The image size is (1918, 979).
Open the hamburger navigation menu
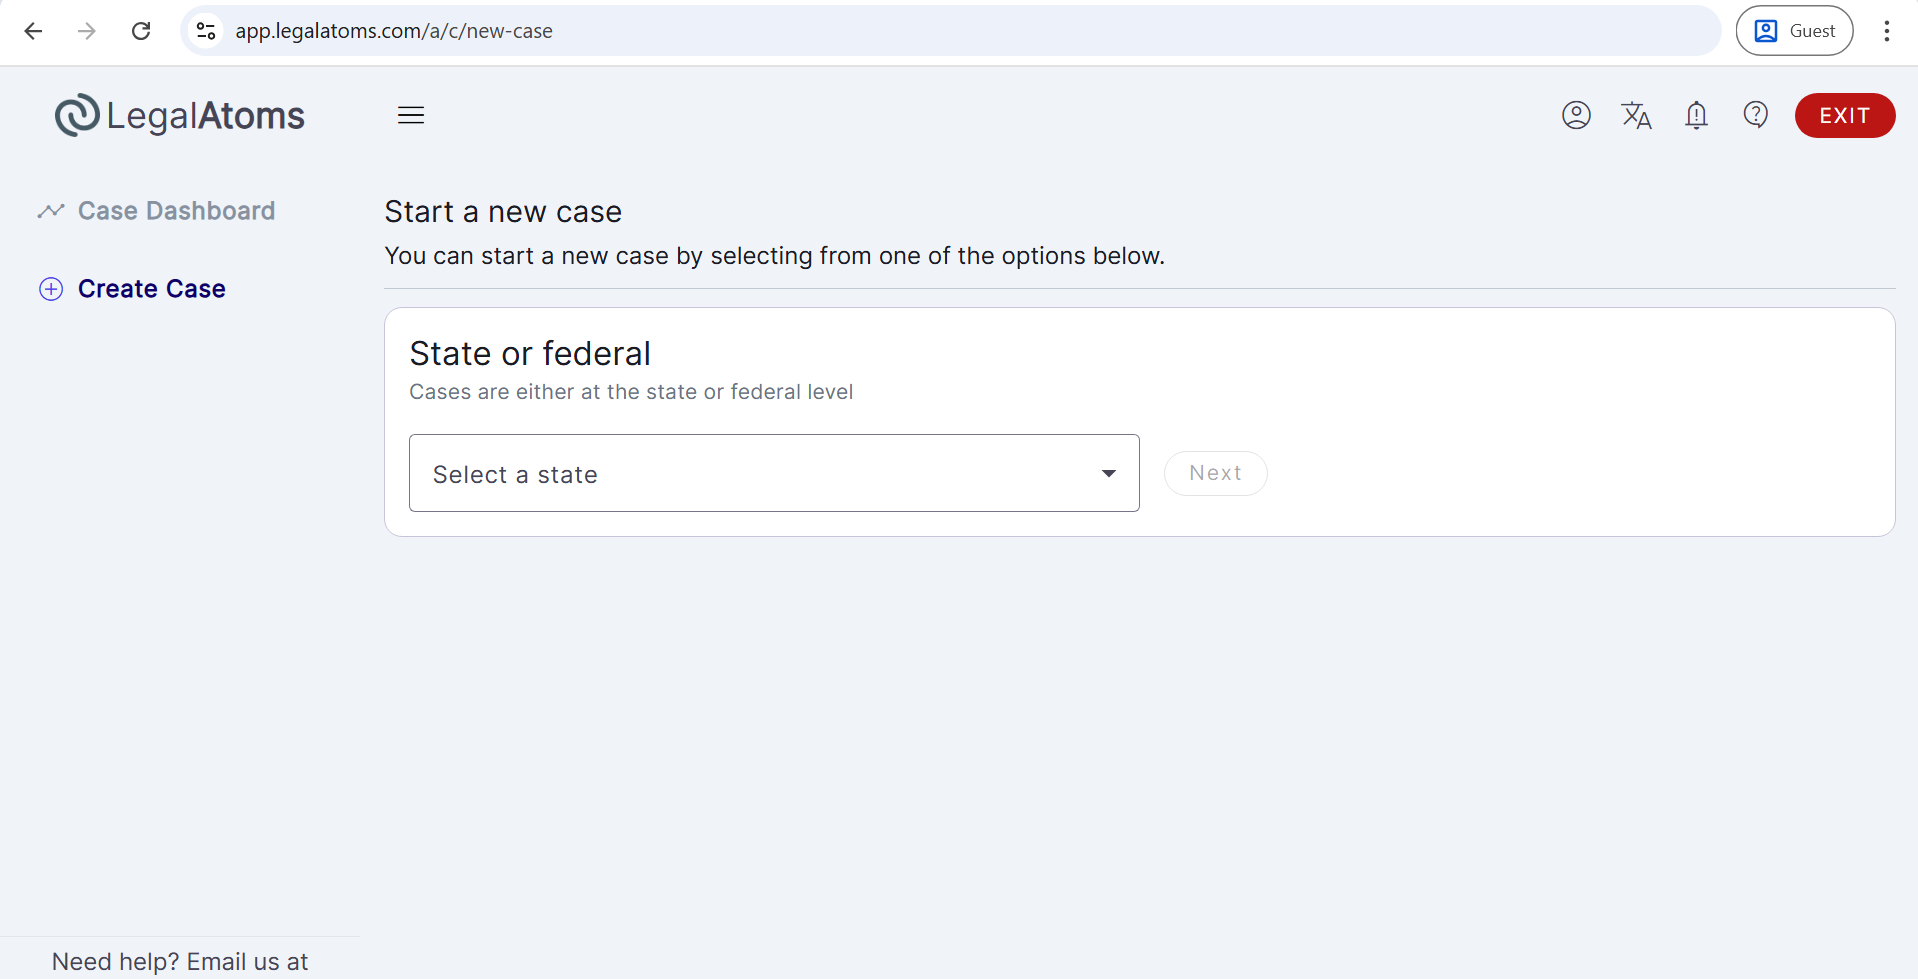point(411,116)
